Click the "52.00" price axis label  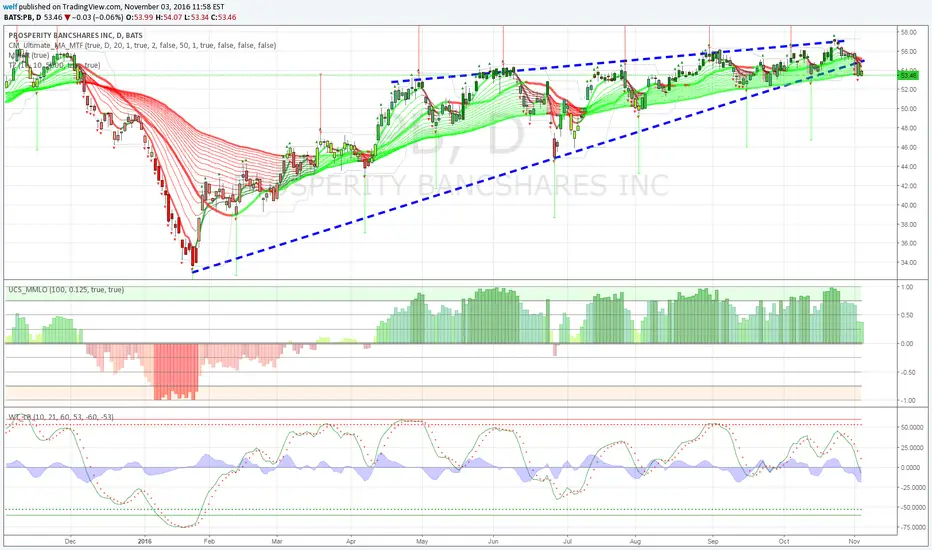coord(908,90)
